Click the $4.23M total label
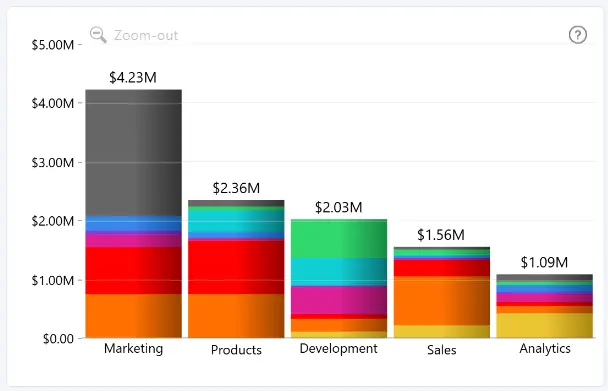This screenshot has width=608, height=391. pyautogui.click(x=133, y=78)
